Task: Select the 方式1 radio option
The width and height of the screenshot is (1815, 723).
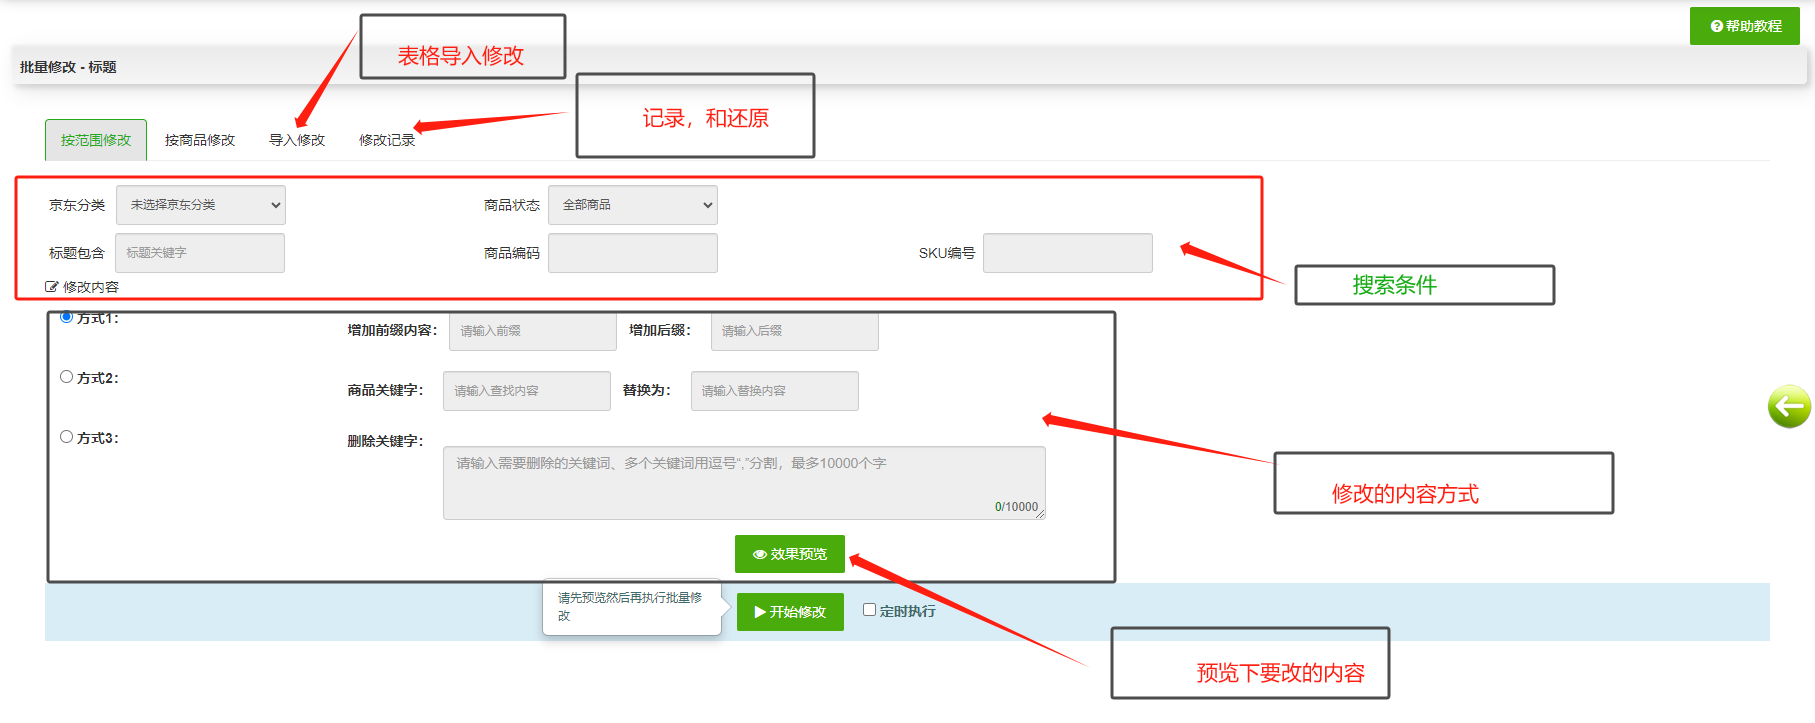Action: coord(66,317)
